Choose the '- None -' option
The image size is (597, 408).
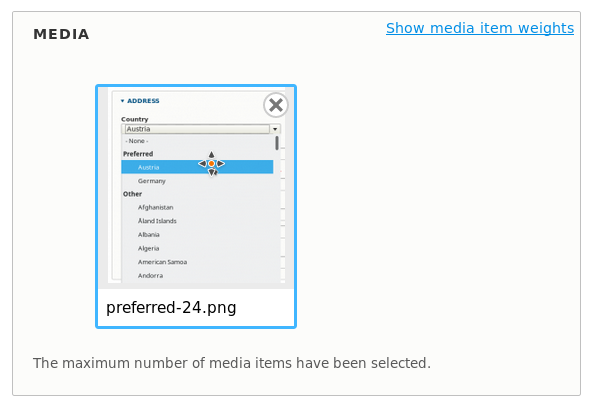coord(137,141)
